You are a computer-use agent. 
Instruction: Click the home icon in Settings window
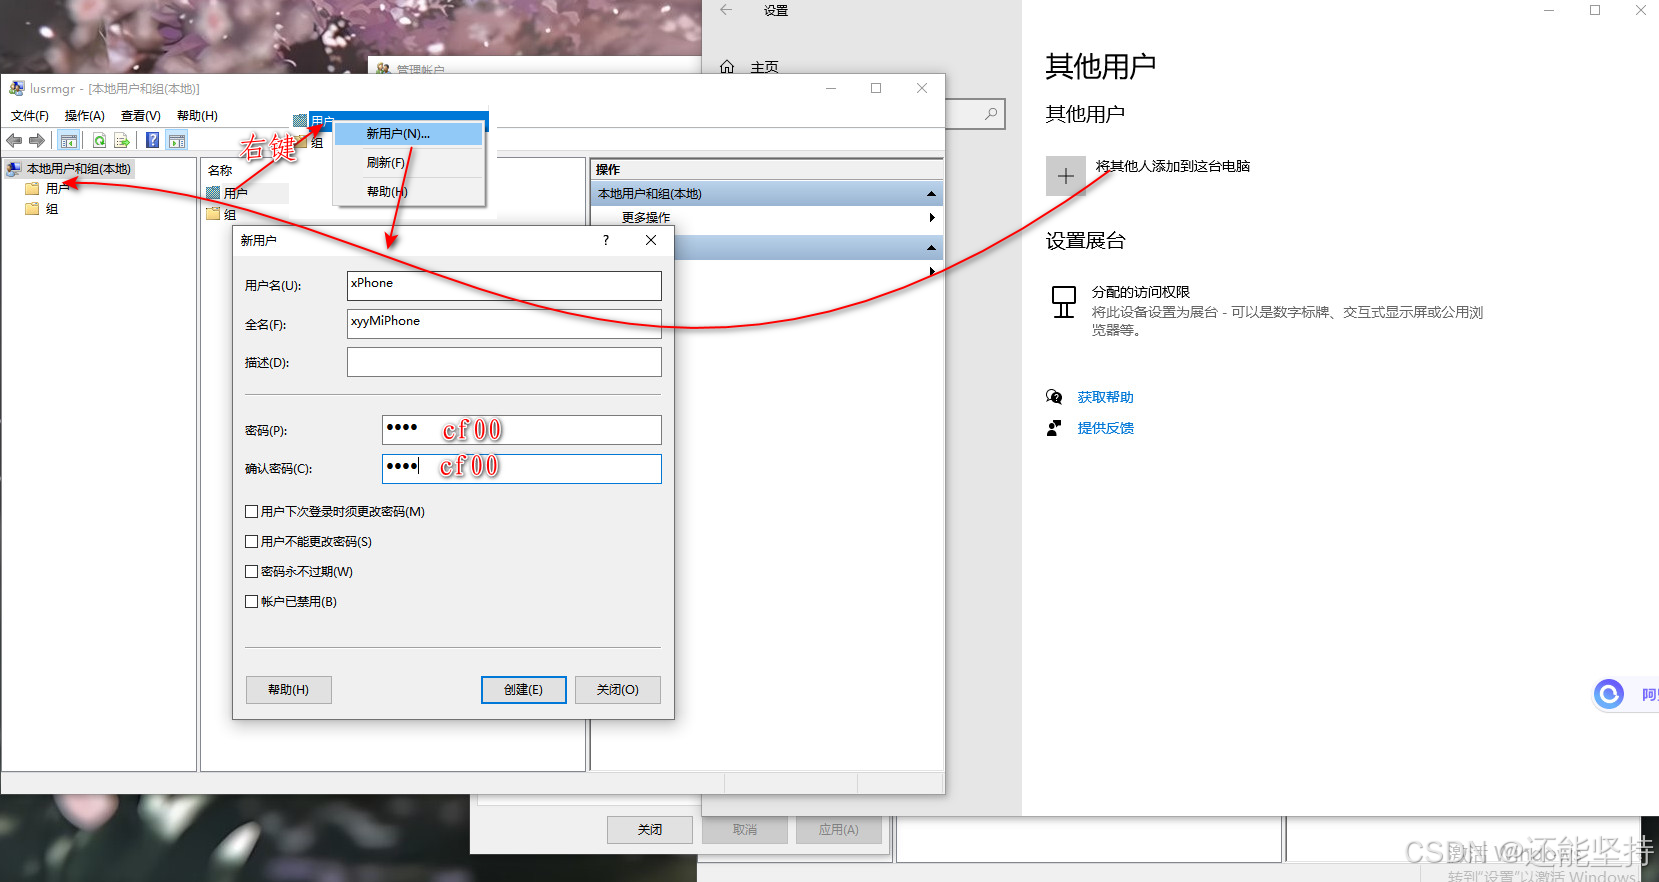click(x=727, y=67)
